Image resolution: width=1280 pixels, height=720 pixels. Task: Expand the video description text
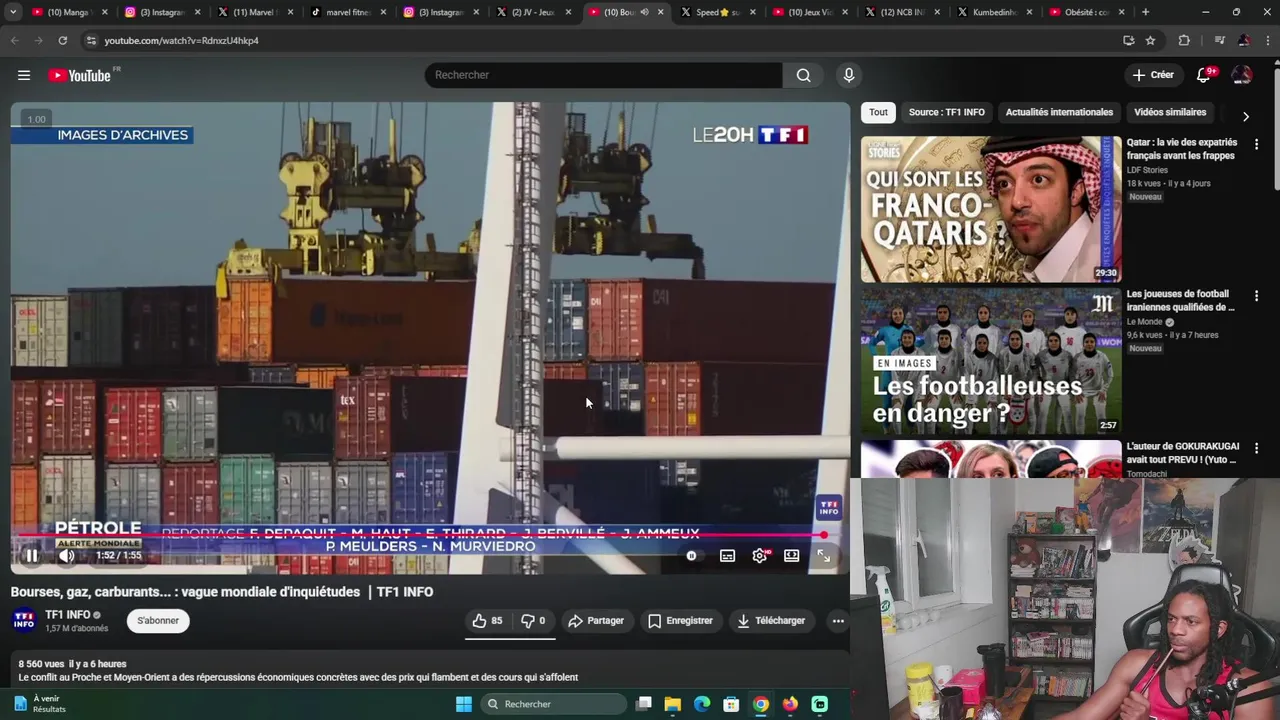(298, 677)
